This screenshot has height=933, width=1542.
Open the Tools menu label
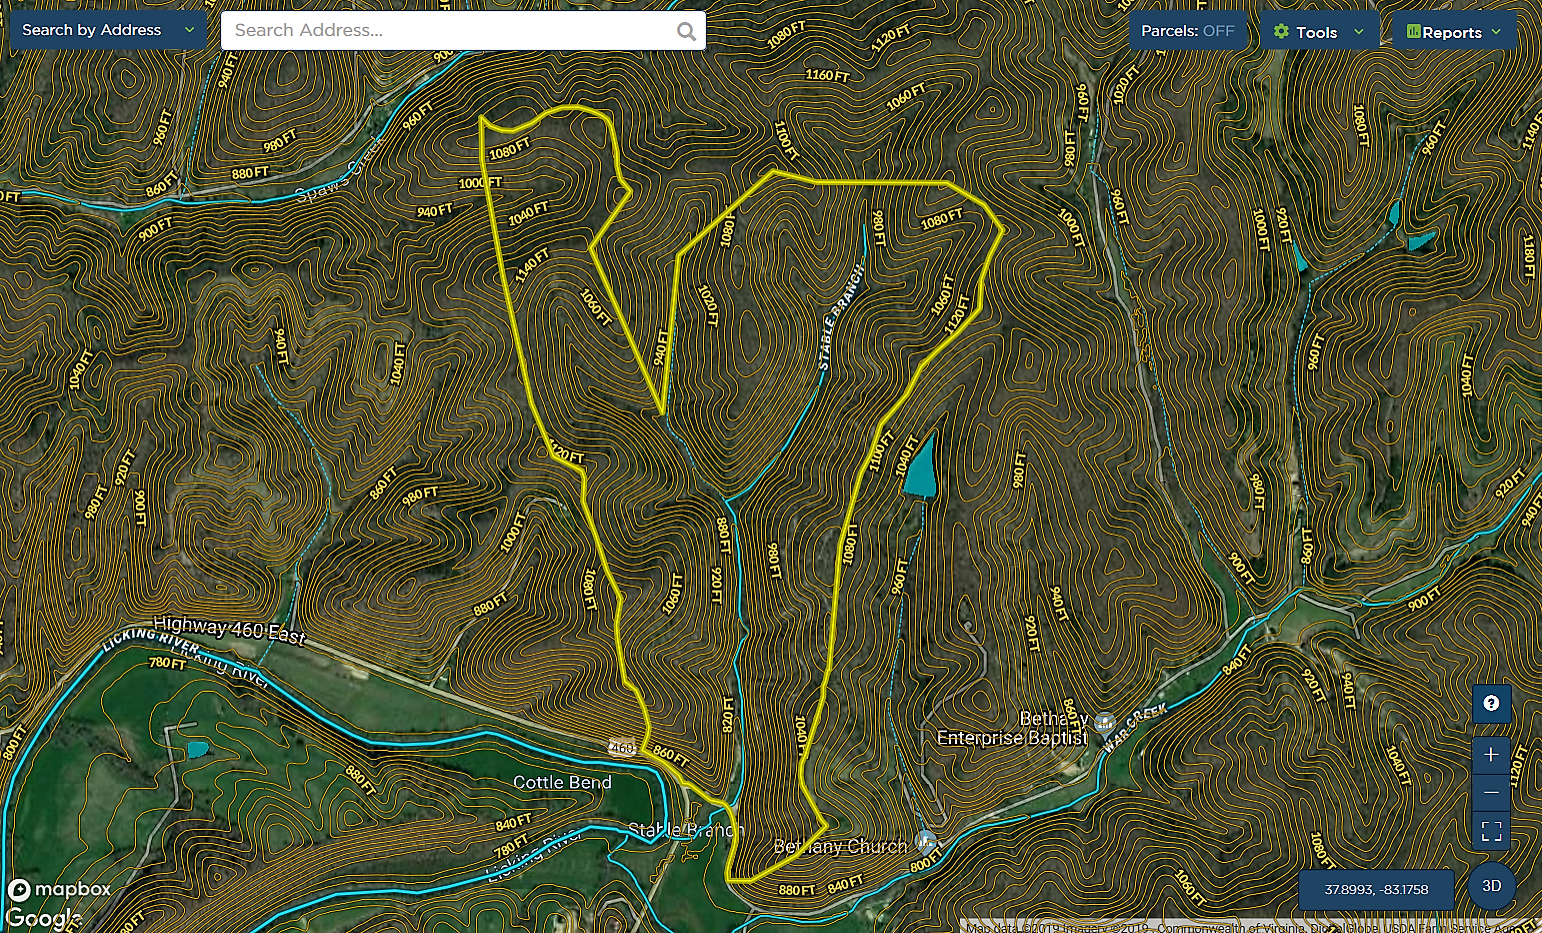click(1316, 32)
